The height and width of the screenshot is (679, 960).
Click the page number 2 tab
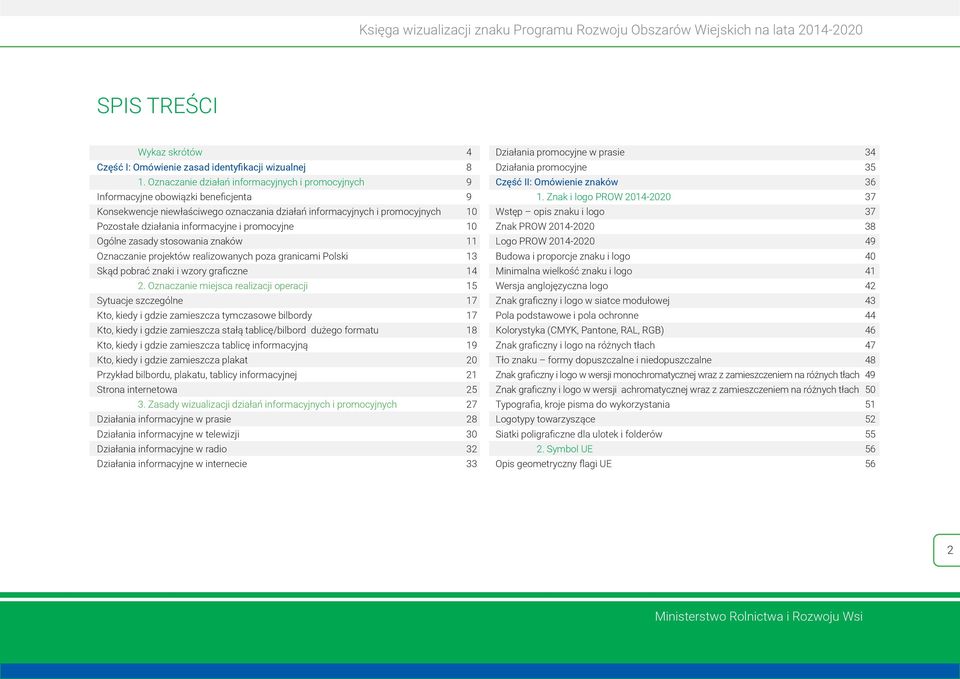click(x=948, y=550)
